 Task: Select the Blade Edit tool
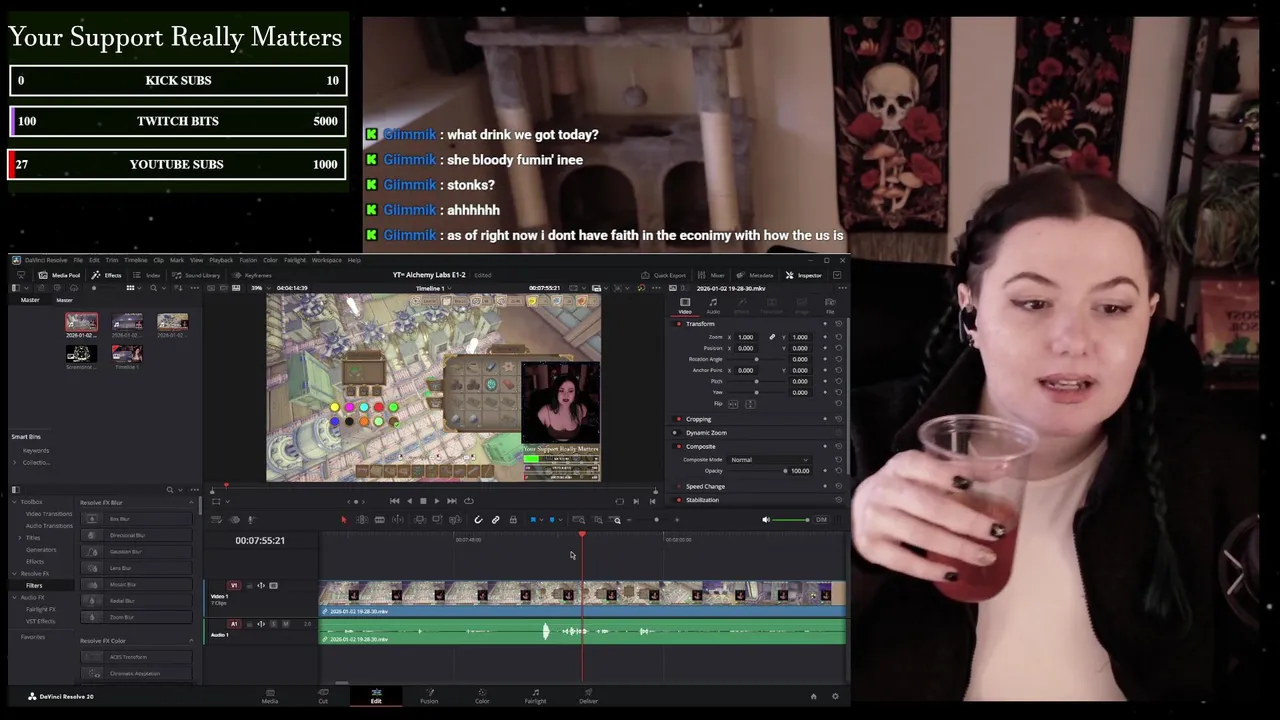coord(380,520)
